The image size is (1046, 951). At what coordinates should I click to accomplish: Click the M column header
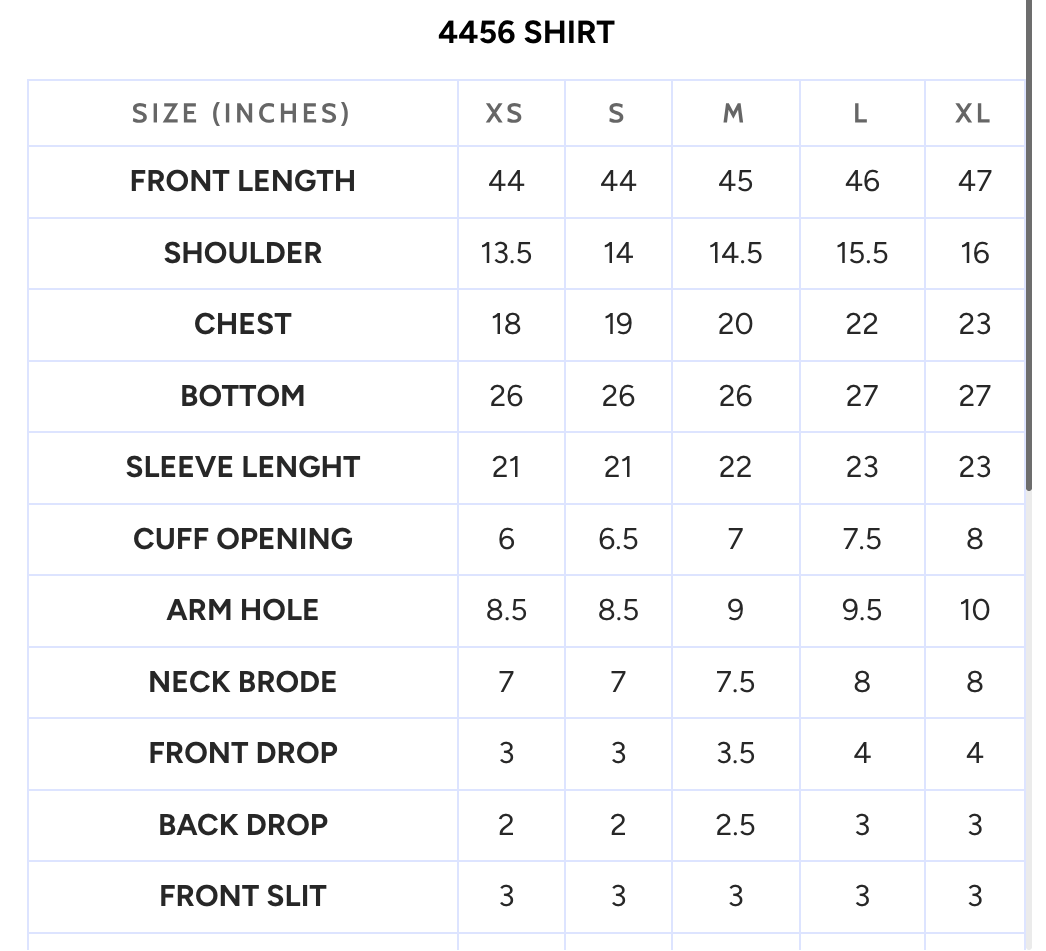point(735,113)
